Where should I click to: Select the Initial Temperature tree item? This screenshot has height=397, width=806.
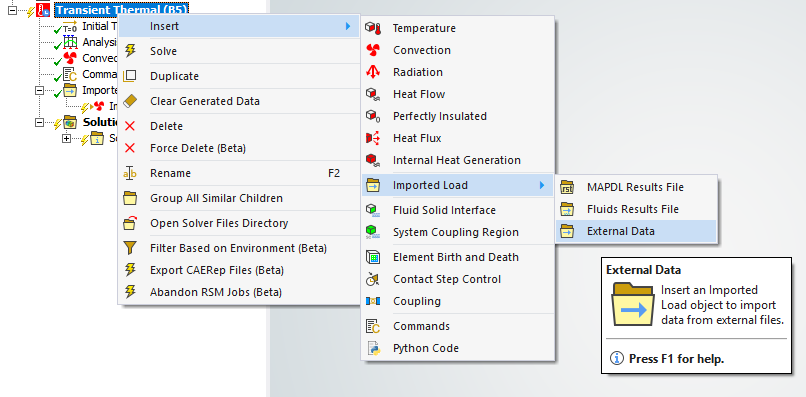(x=100, y=26)
